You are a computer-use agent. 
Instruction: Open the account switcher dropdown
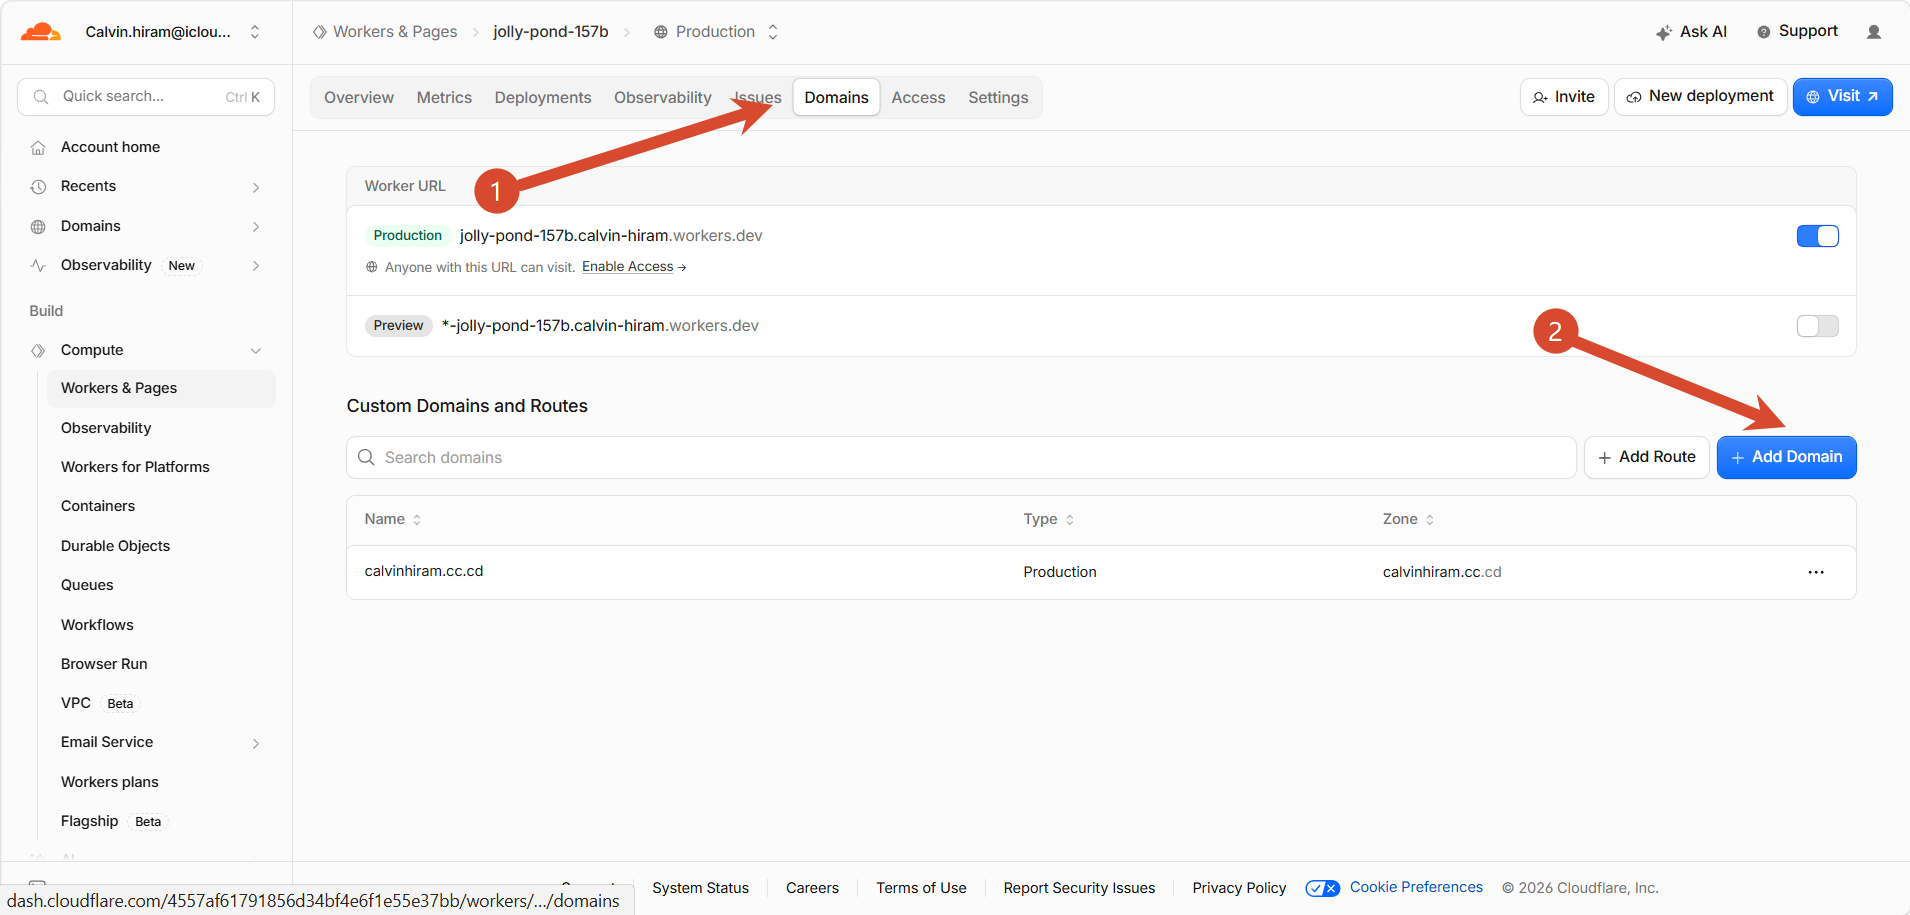pos(255,32)
